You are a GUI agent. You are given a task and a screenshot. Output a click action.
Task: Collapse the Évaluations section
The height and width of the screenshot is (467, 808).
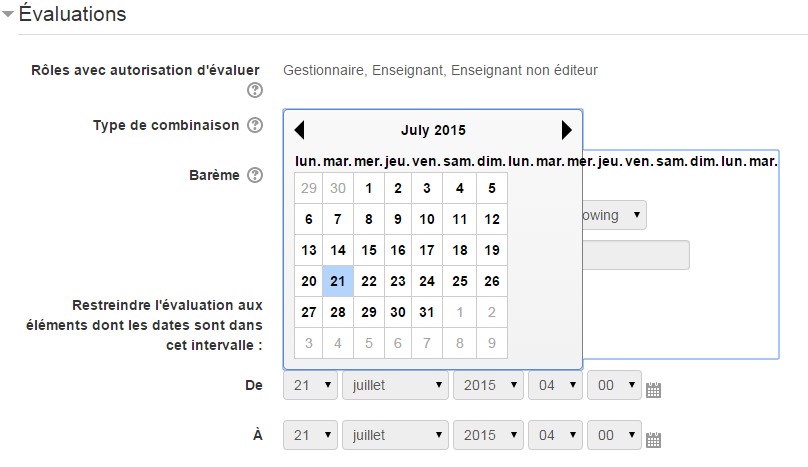(x=8, y=14)
